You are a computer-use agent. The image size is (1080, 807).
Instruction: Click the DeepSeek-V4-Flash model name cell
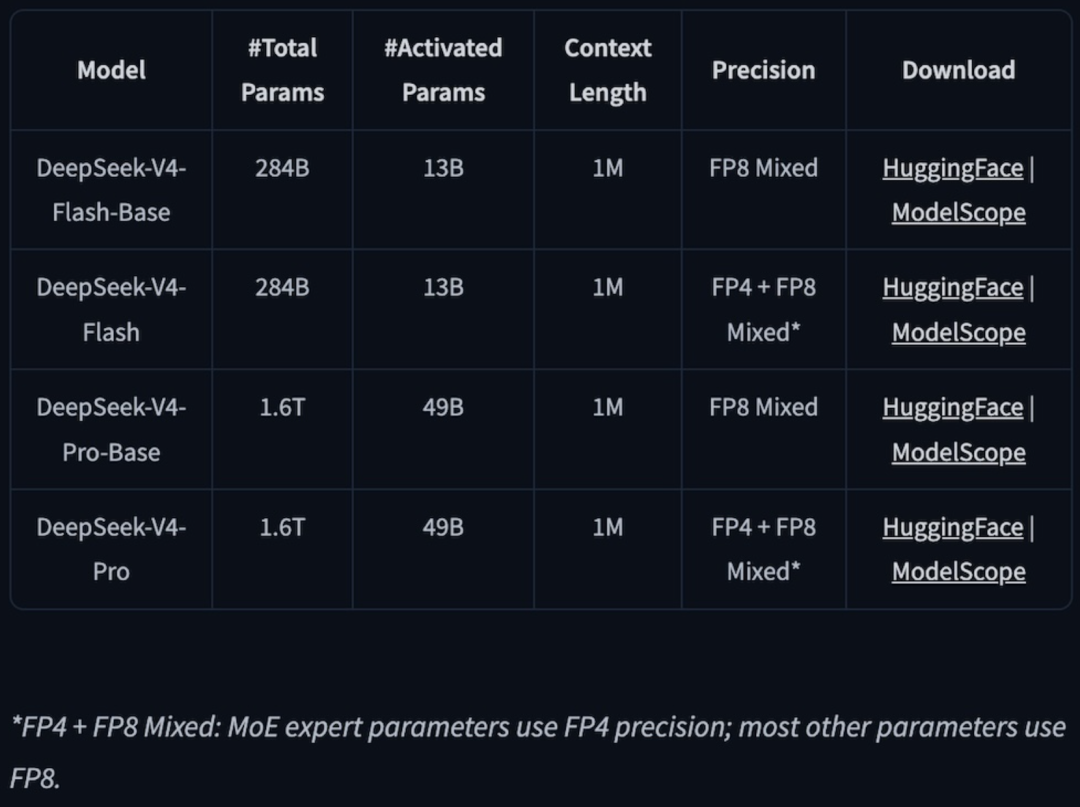[111, 310]
